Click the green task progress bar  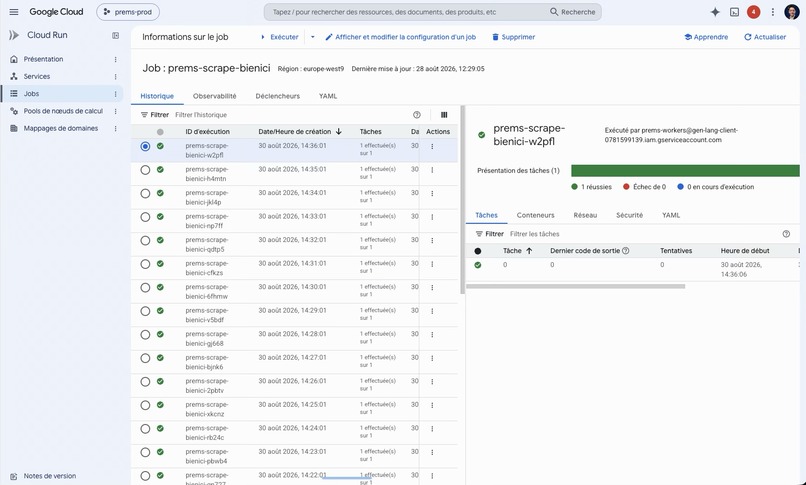click(x=685, y=171)
